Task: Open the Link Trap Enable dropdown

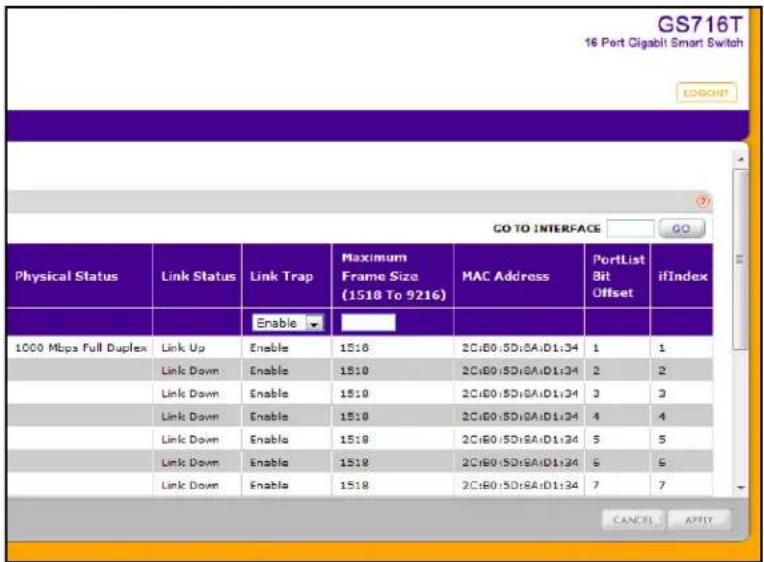Action: (287, 323)
